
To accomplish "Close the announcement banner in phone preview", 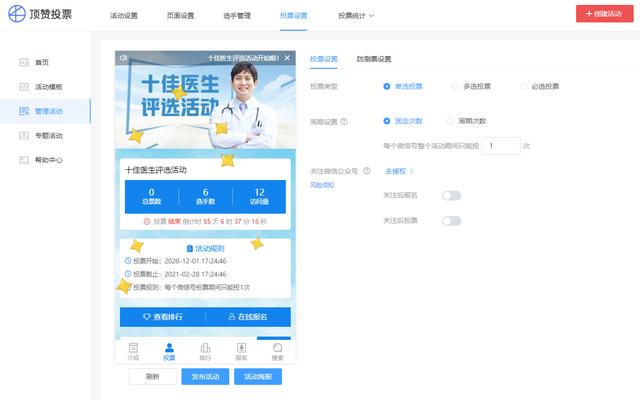I will click(x=287, y=59).
